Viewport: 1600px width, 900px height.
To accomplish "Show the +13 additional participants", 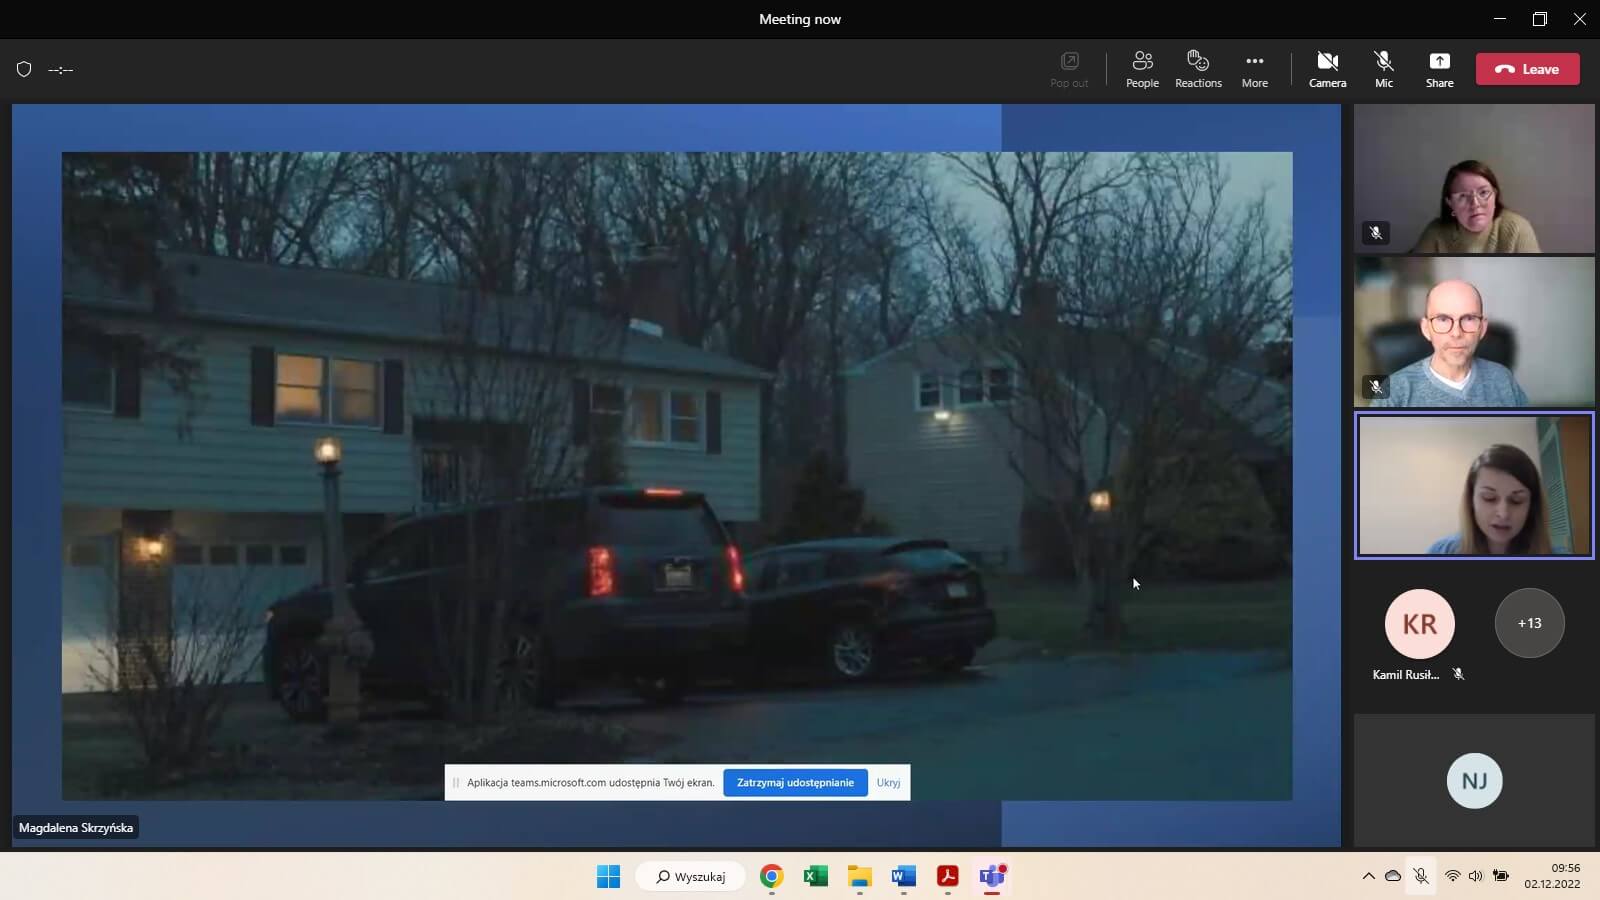I will (1529, 623).
